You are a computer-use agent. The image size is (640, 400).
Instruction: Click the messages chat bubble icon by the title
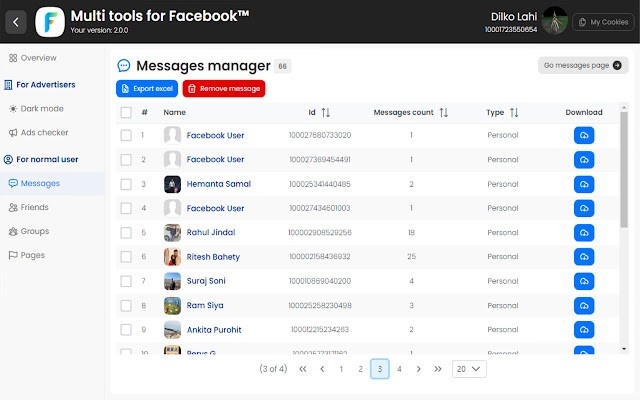tap(124, 66)
